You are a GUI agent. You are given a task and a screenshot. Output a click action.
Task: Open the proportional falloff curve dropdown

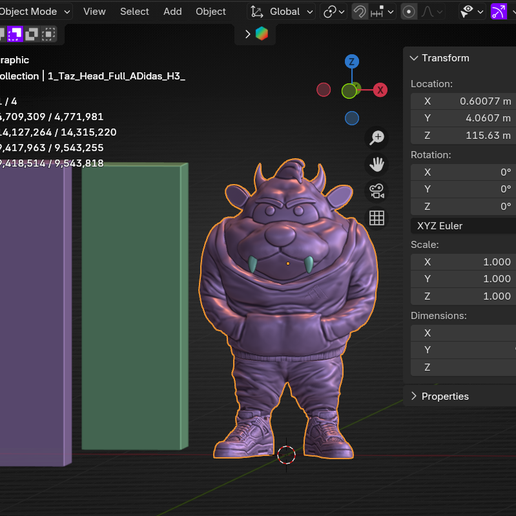click(x=432, y=12)
